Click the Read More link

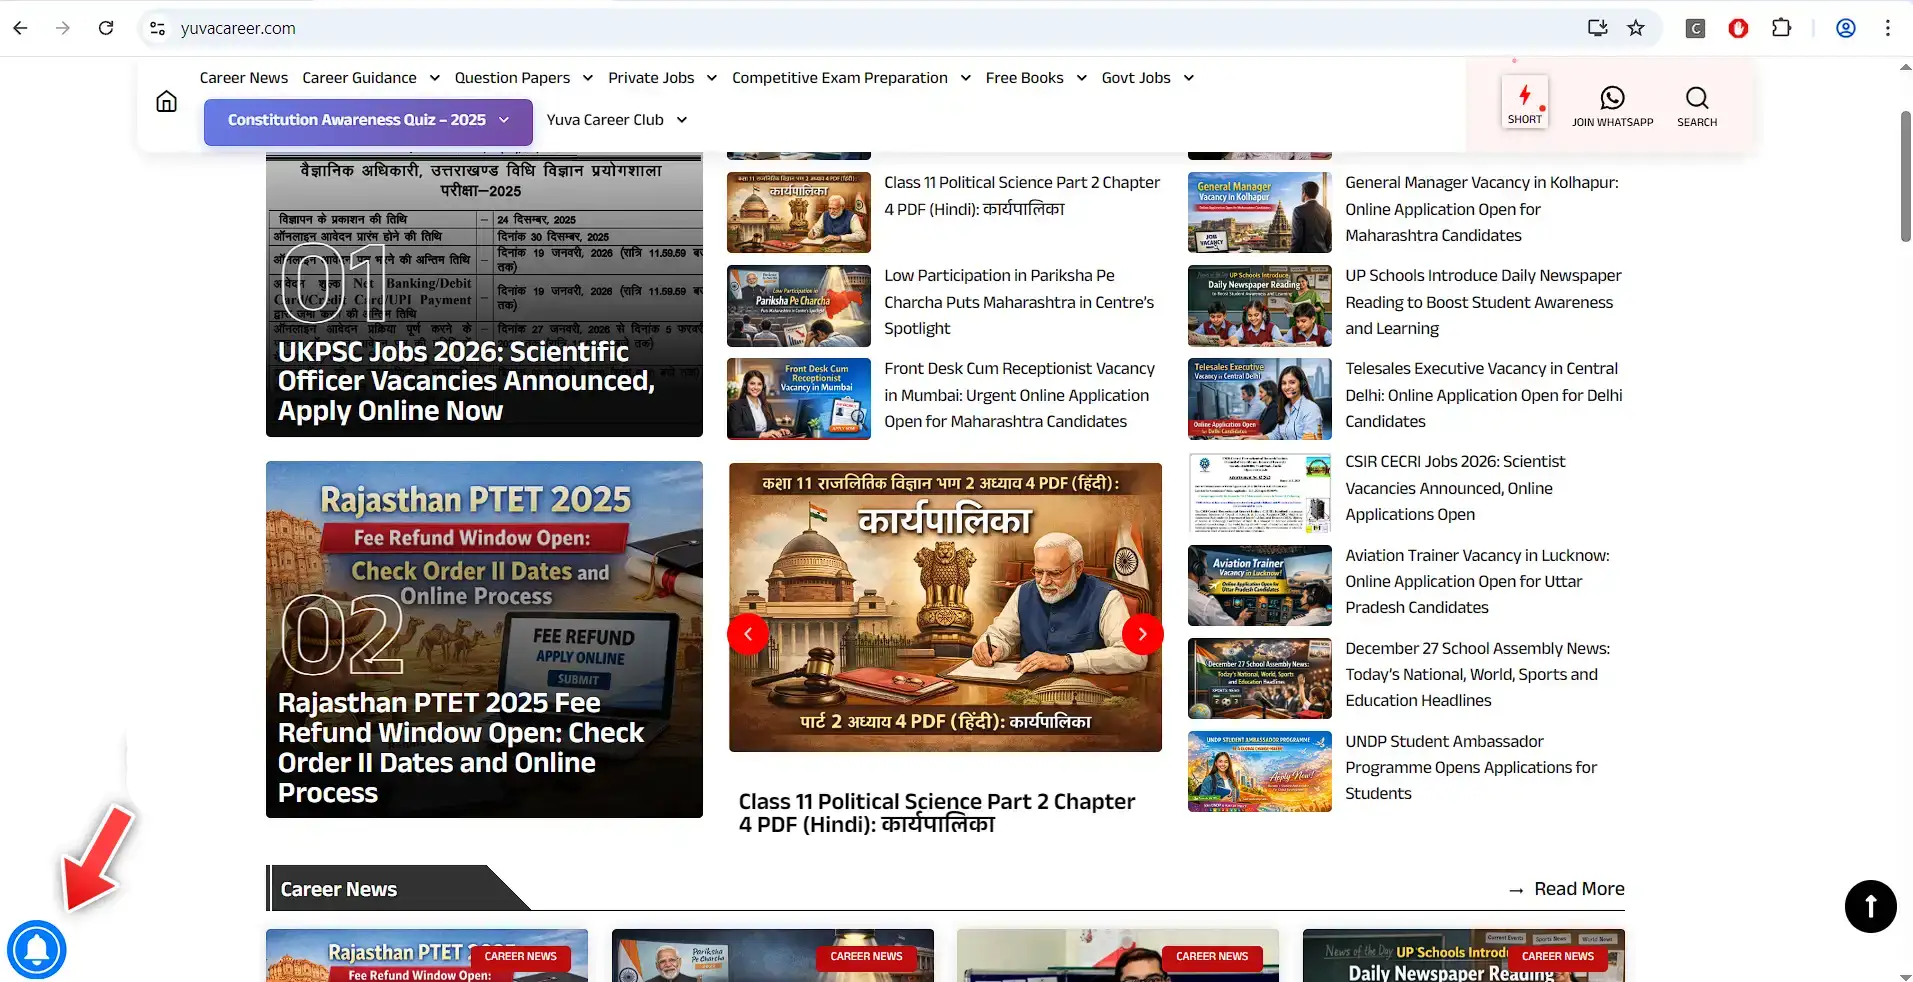[1578, 889]
